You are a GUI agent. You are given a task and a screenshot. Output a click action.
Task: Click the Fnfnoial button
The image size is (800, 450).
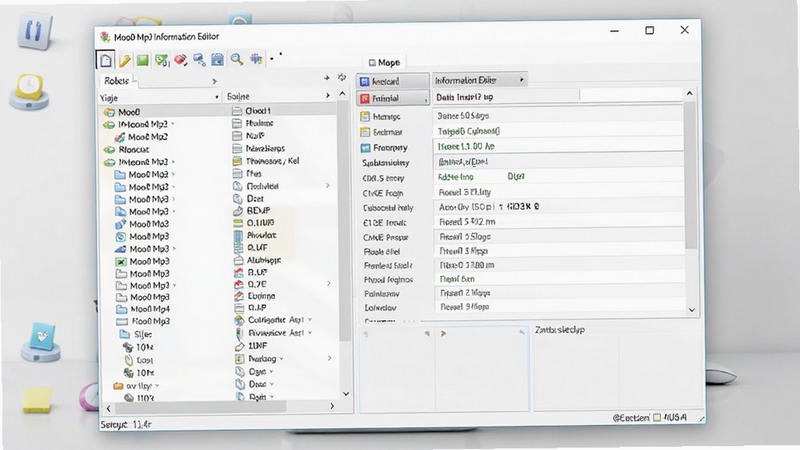pos(392,98)
